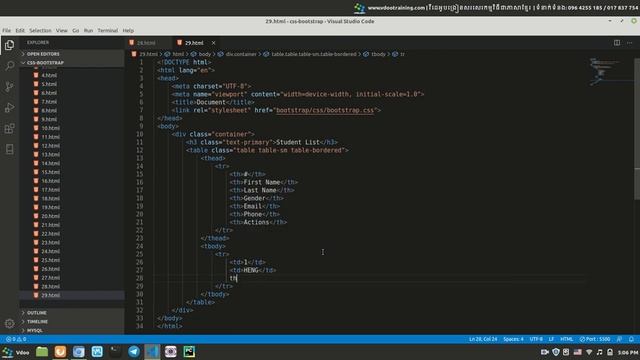Change the LF end-of-line sequence

[x=551, y=339]
